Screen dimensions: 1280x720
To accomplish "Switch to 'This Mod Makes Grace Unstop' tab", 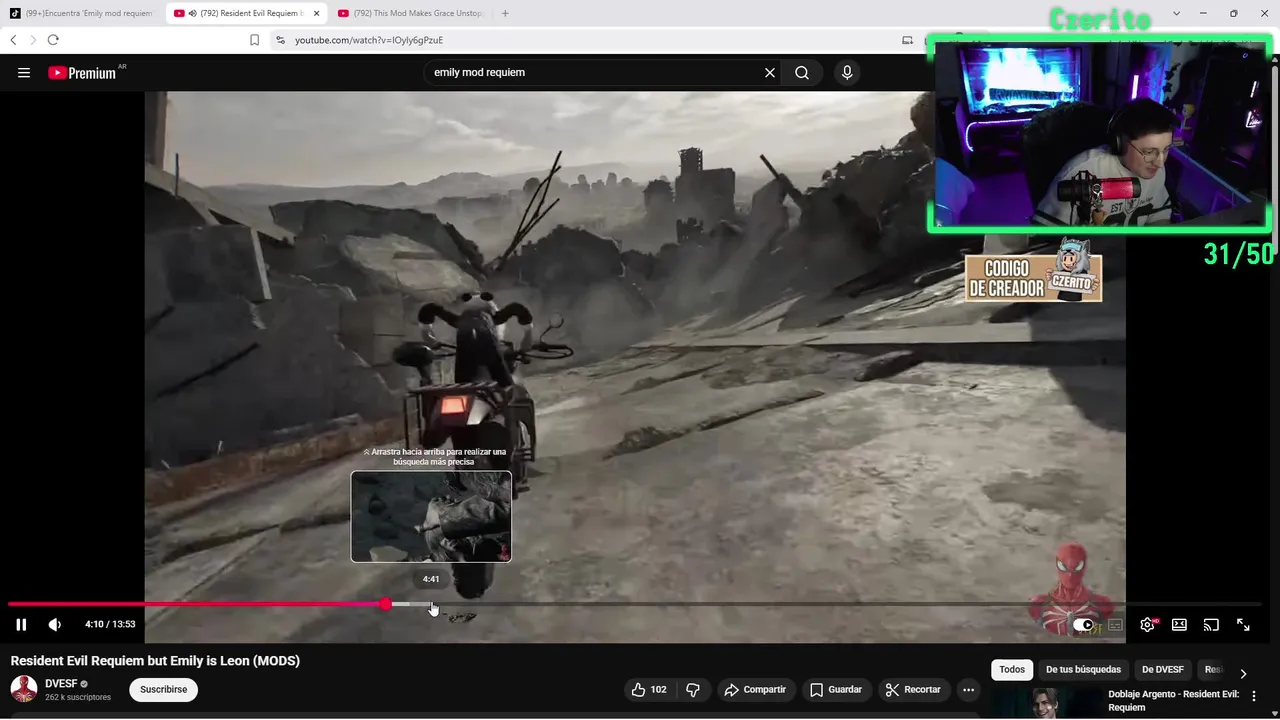I will (410, 13).
